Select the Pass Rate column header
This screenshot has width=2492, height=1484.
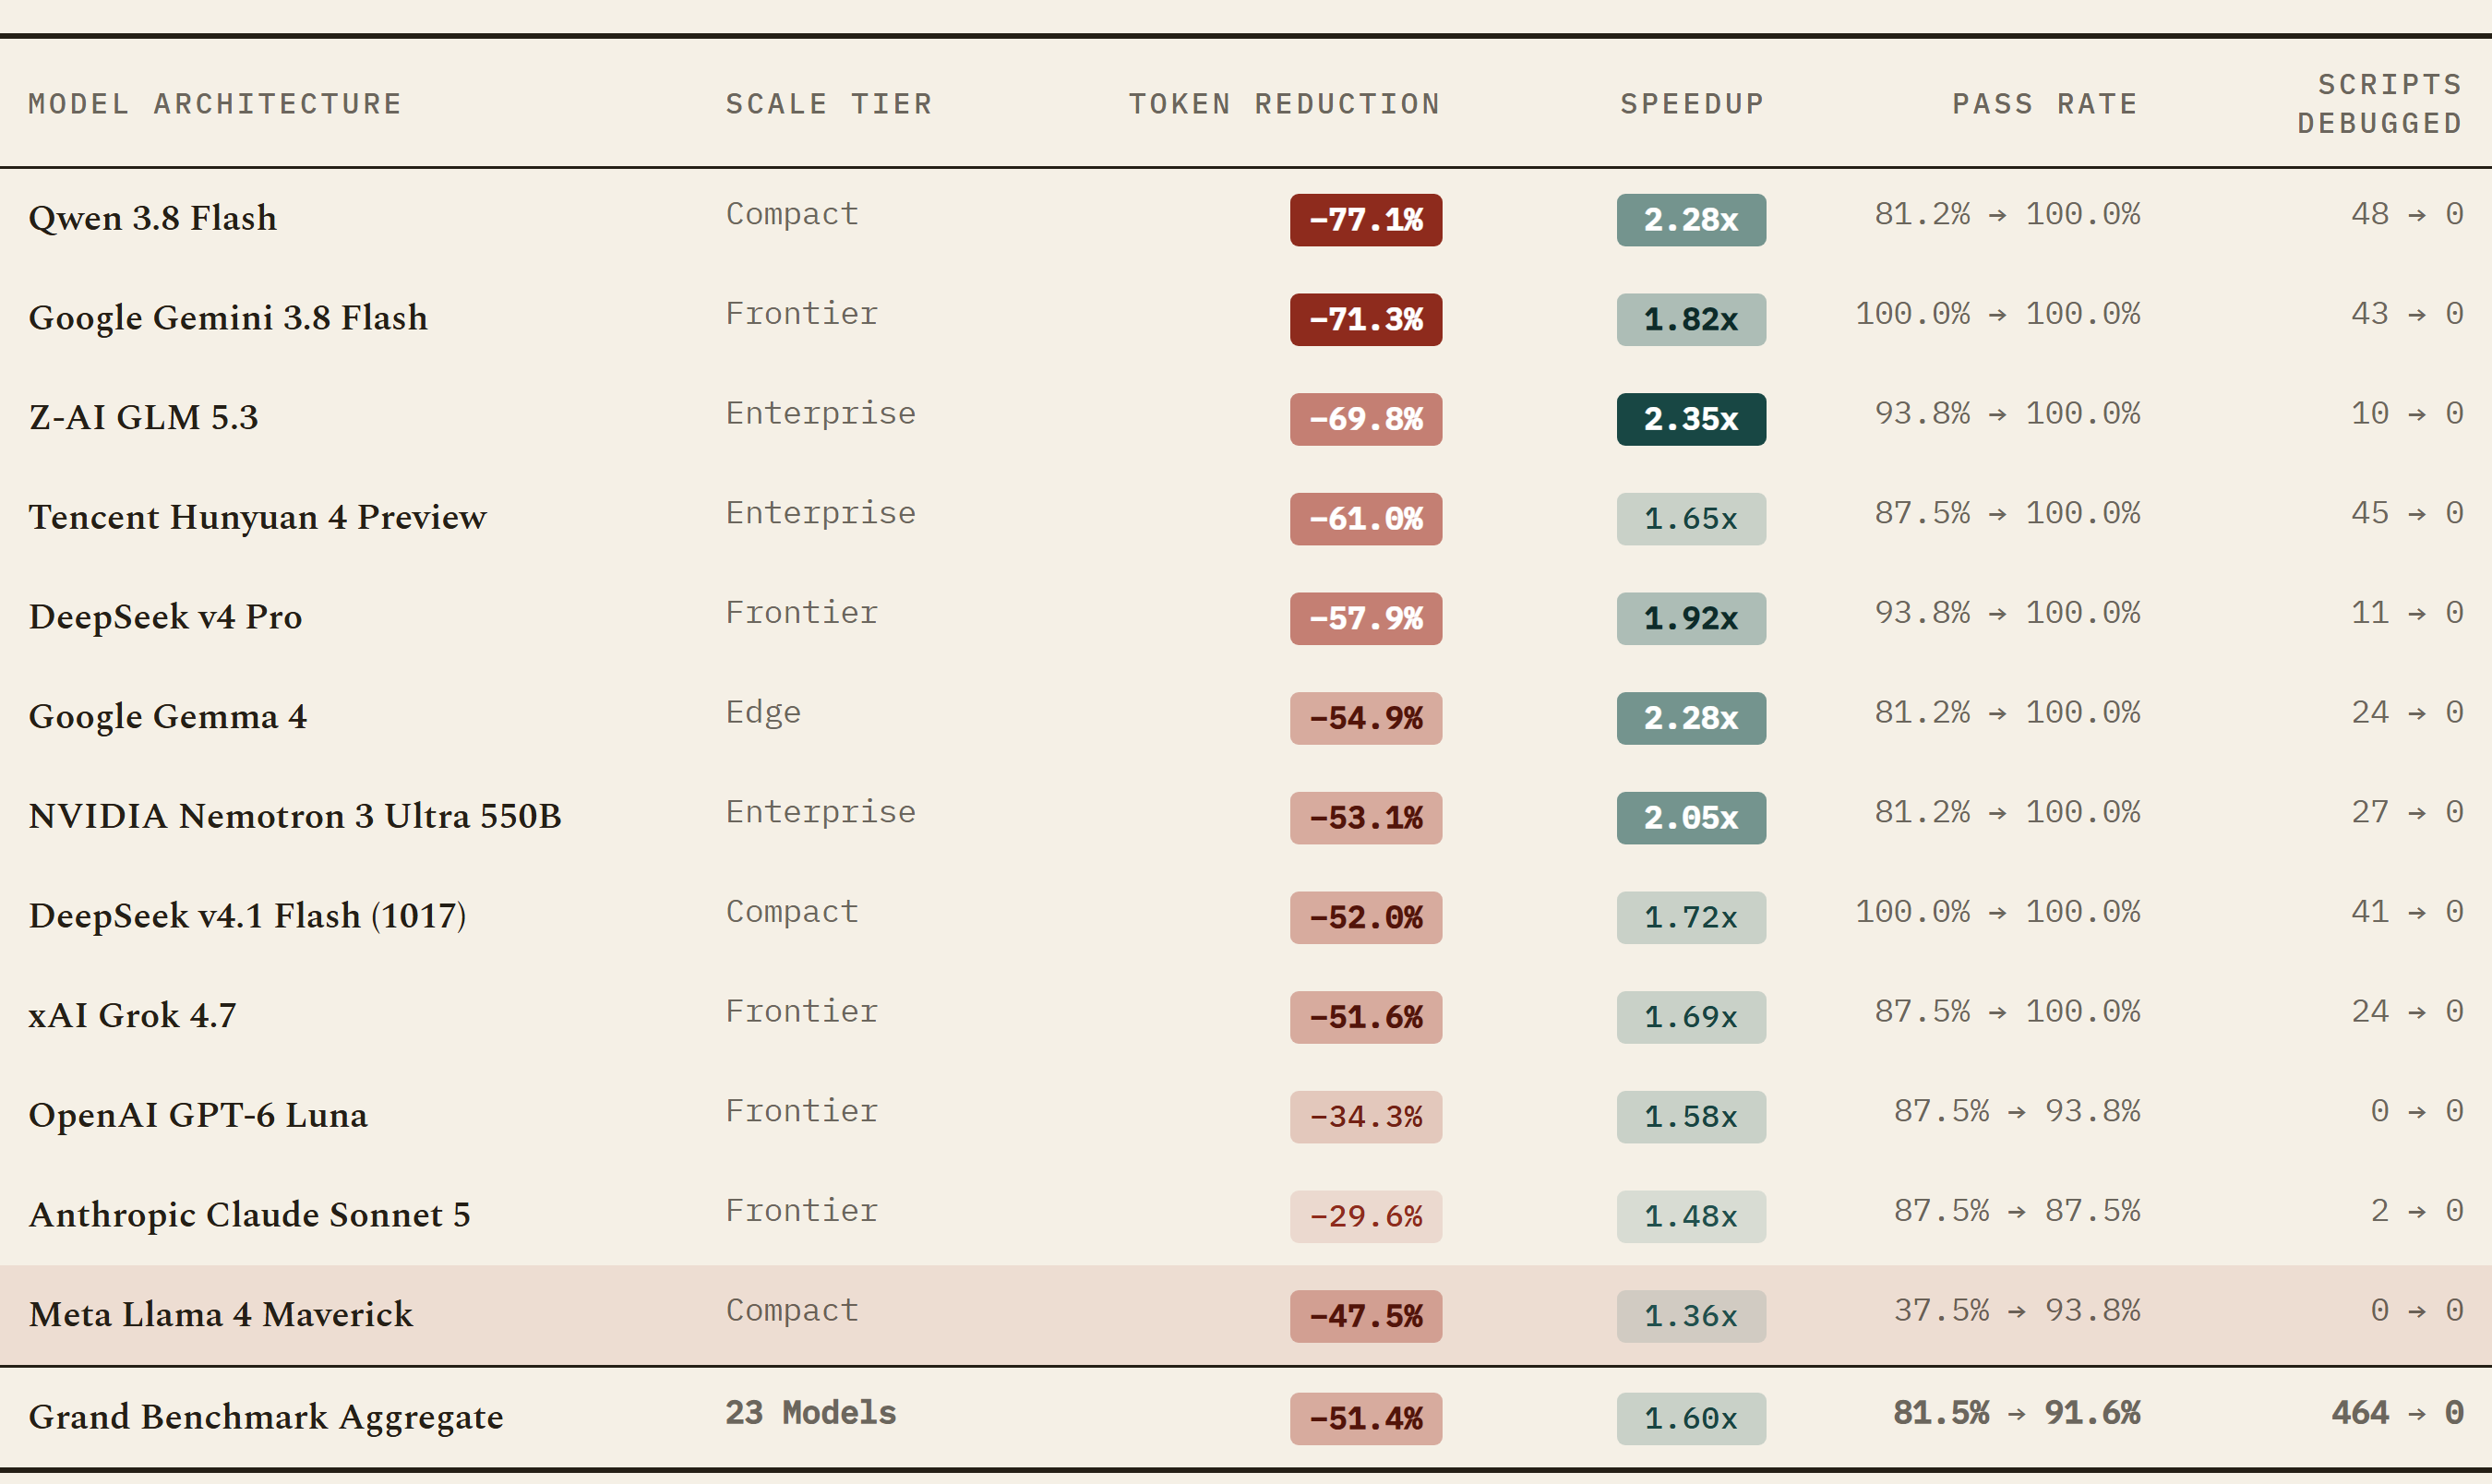pyautogui.click(x=2045, y=104)
